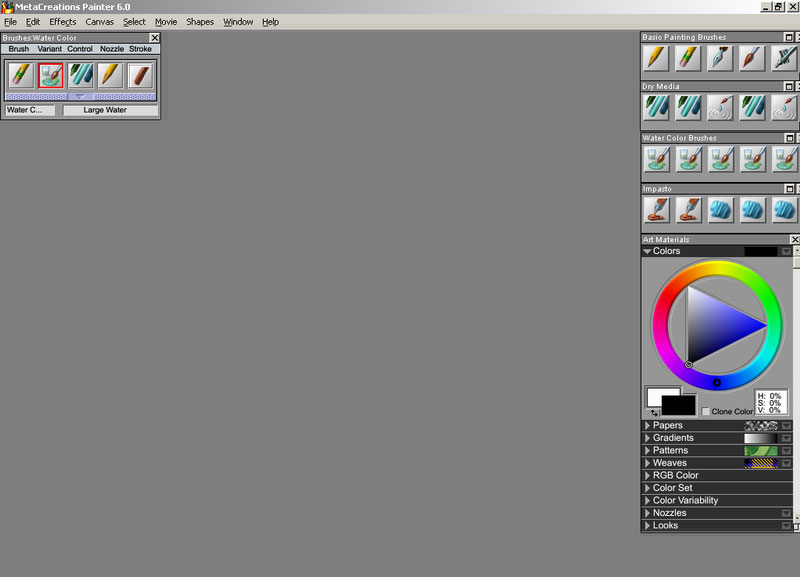Expand the RGB Color section
Viewport: 800px width, 577px height.
[x=647, y=475]
